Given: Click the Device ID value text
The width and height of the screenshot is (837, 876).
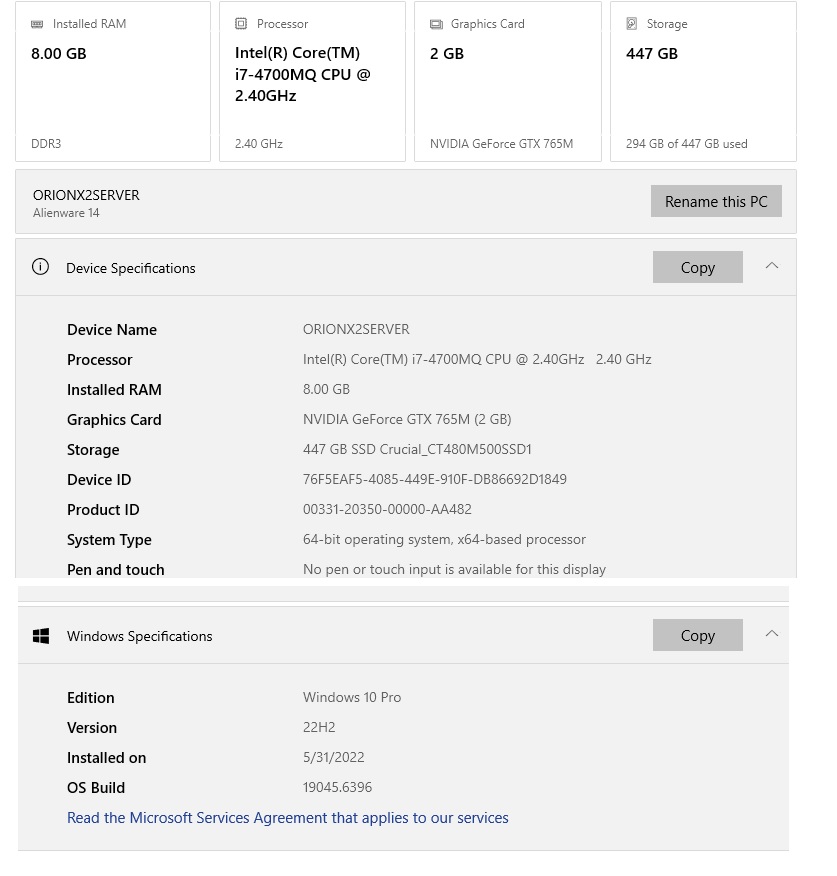Looking at the screenshot, I should (434, 480).
